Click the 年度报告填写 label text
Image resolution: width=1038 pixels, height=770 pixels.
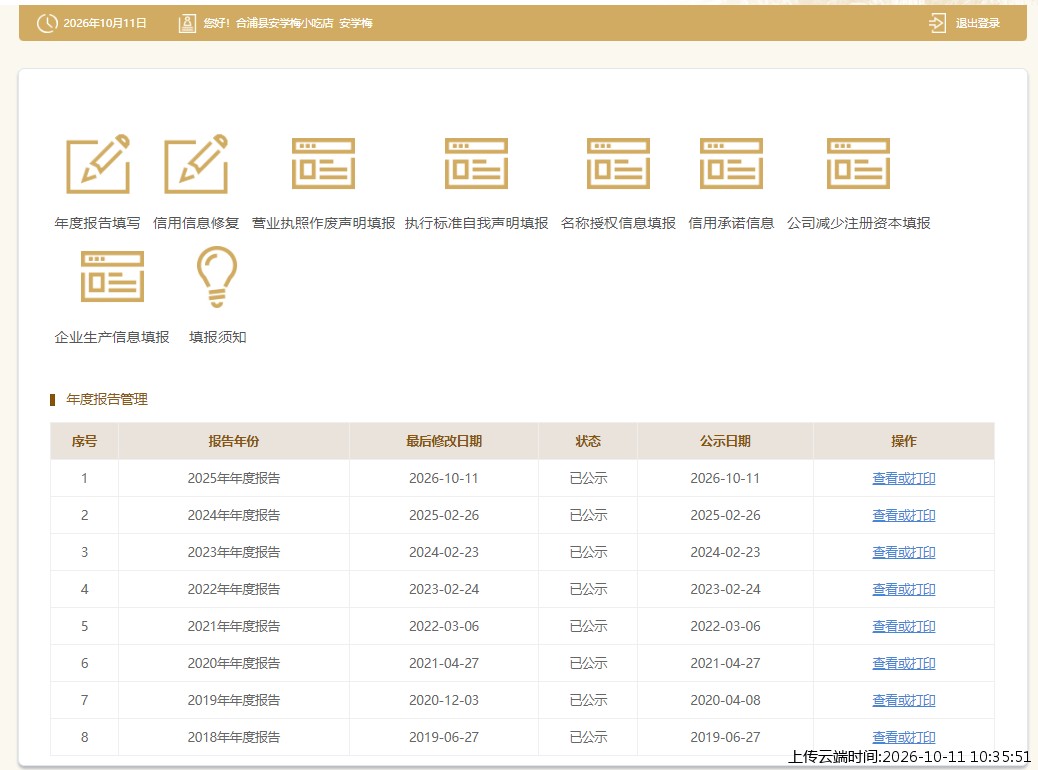tap(97, 223)
